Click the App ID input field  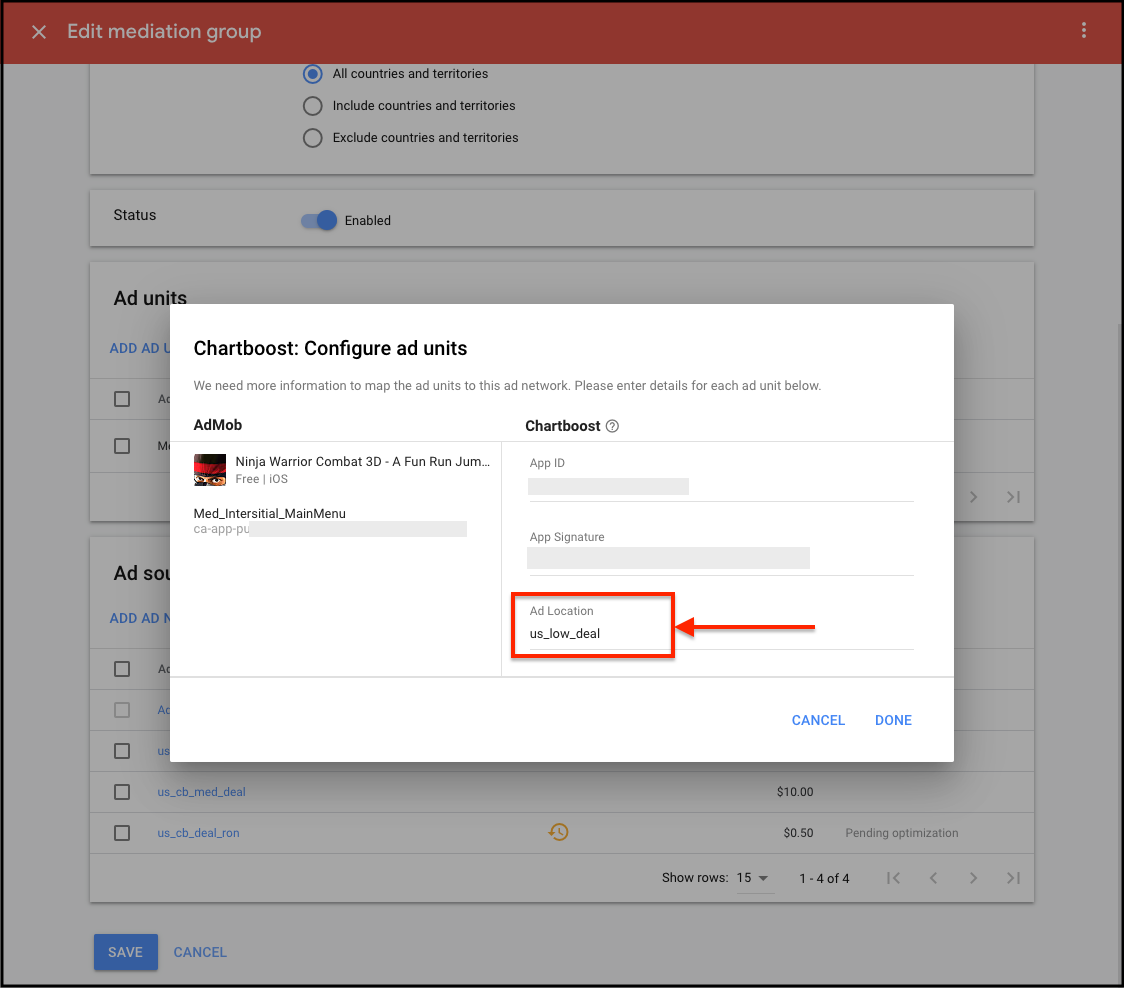click(720, 487)
